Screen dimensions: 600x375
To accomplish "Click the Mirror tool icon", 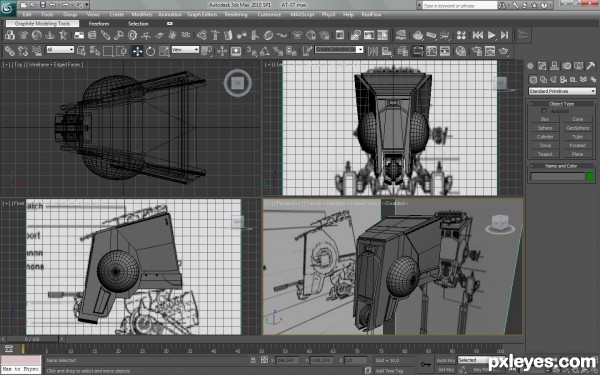I will [x=373, y=51].
